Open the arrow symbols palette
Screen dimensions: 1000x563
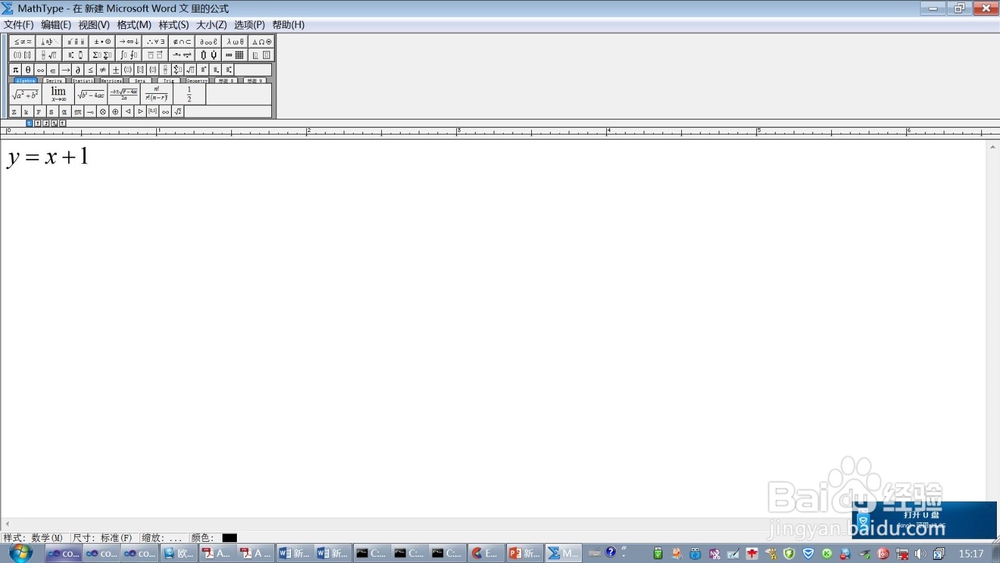[x=128, y=41]
